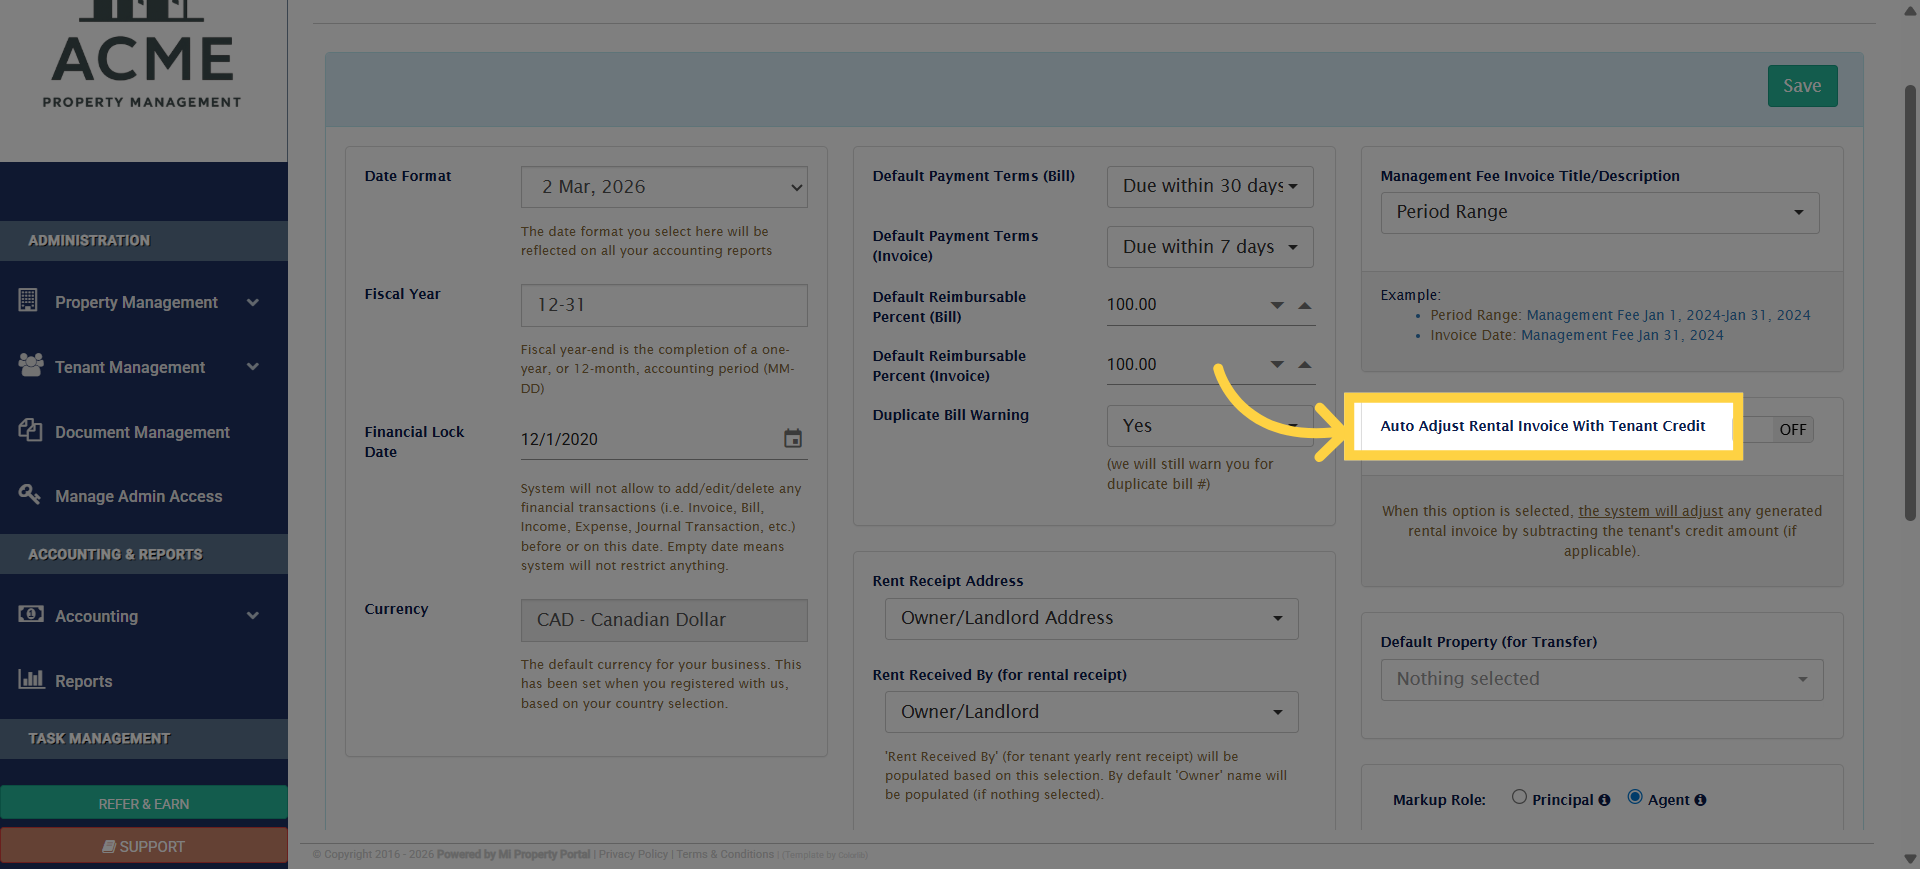Select the Principal markup role
Screen dimensions: 1920x869
(x=1519, y=797)
